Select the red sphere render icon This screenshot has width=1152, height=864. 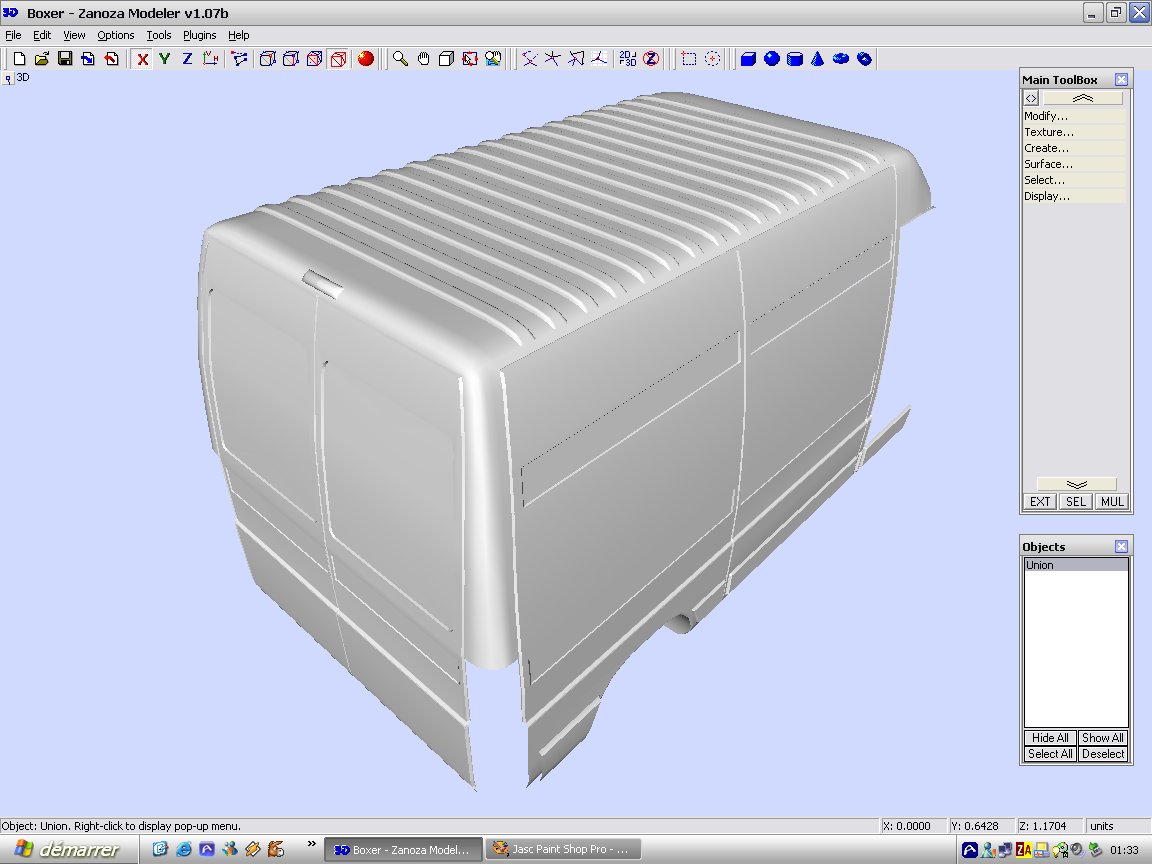(x=366, y=59)
